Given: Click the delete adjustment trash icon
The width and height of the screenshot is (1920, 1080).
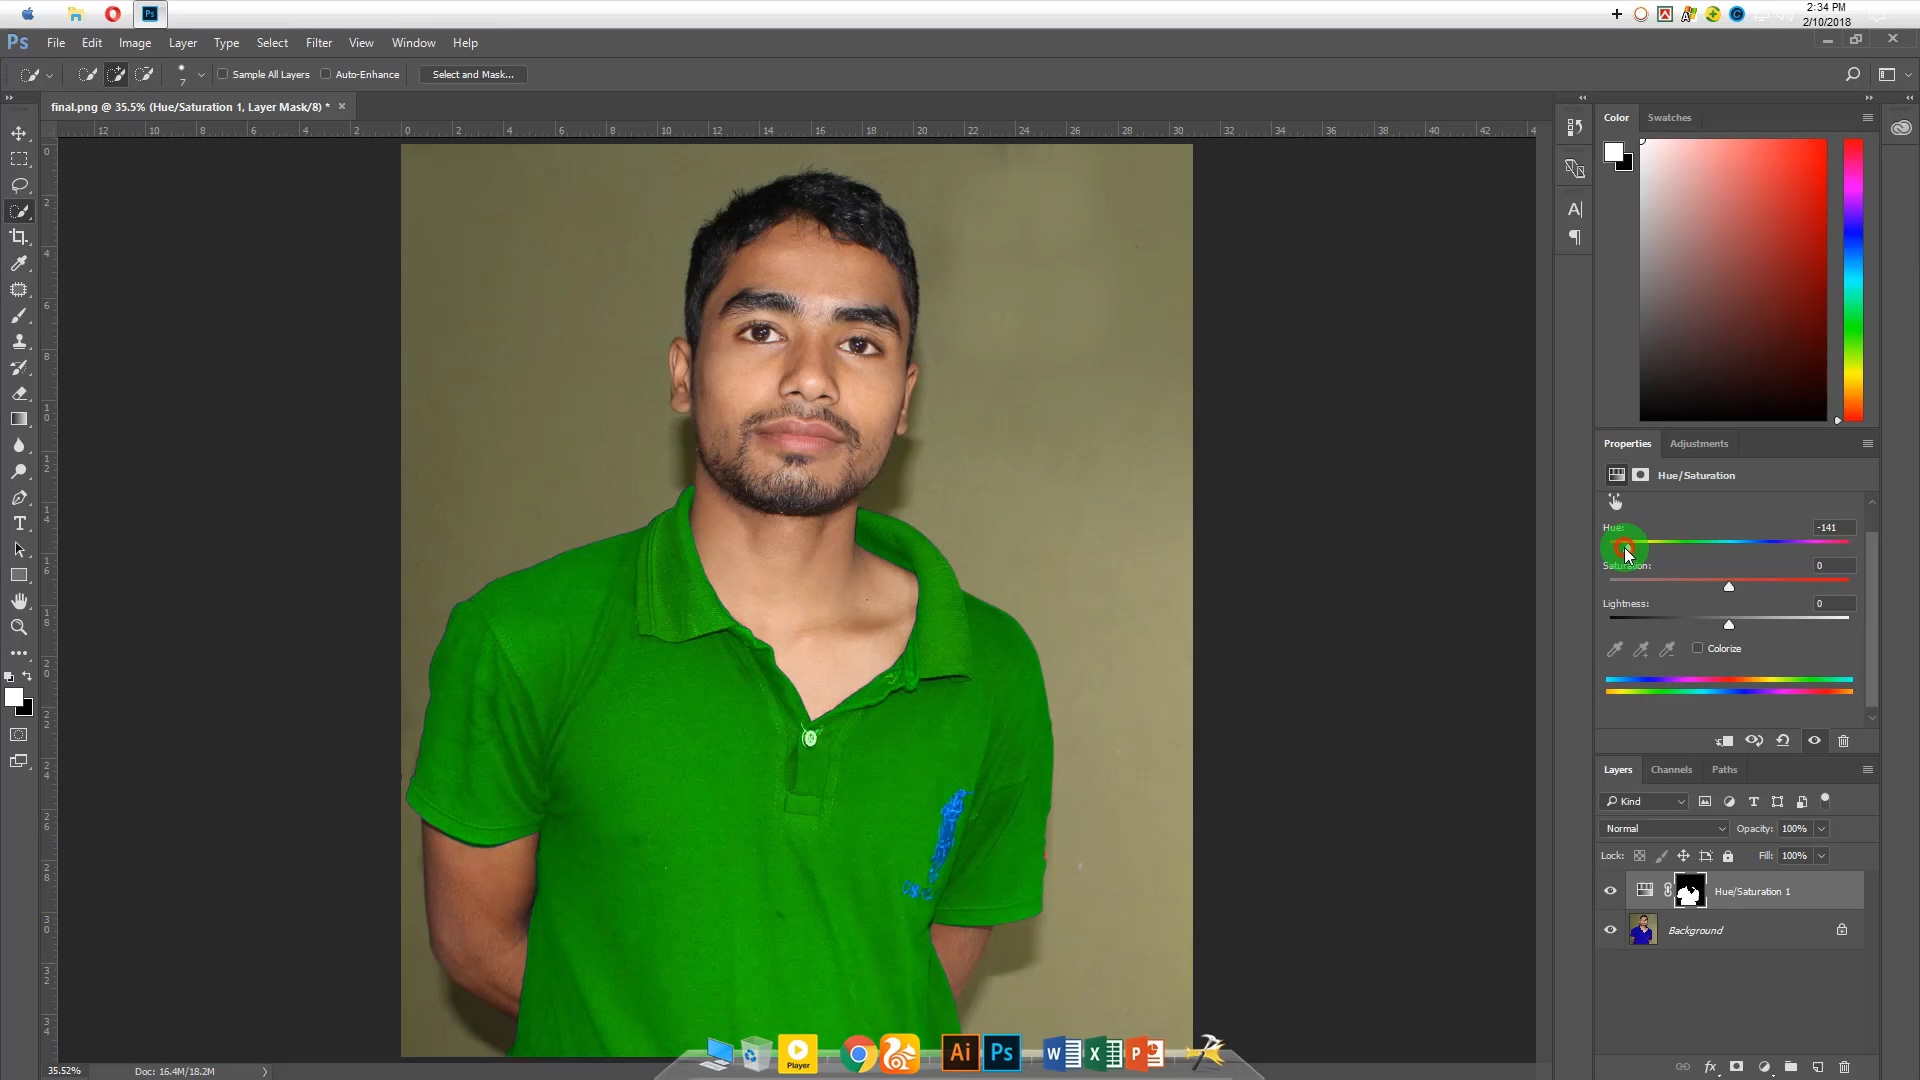Looking at the screenshot, I should (x=1843, y=741).
